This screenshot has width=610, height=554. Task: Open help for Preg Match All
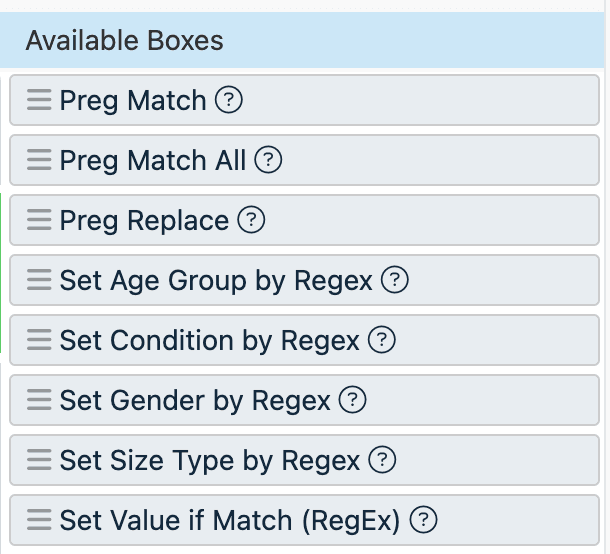(269, 160)
